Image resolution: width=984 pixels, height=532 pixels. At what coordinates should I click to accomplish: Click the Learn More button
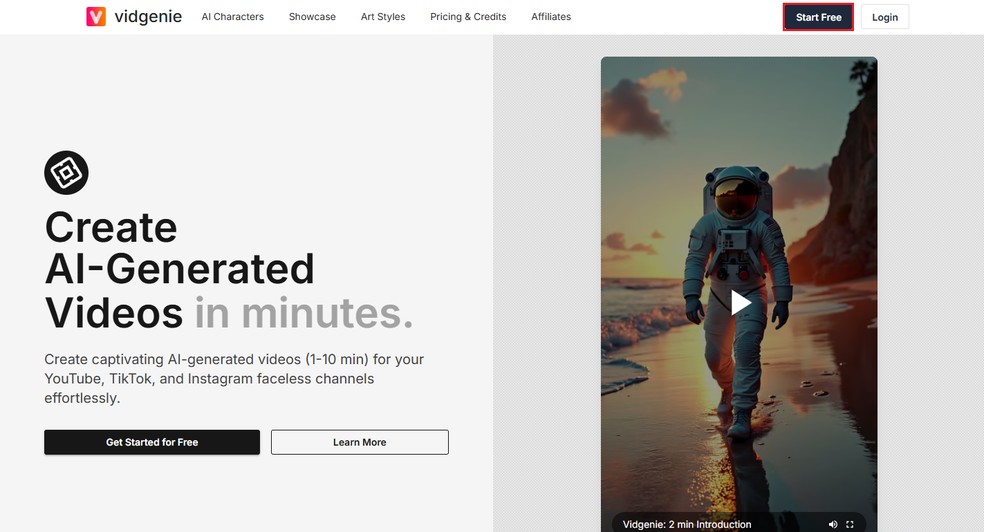[360, 442]
